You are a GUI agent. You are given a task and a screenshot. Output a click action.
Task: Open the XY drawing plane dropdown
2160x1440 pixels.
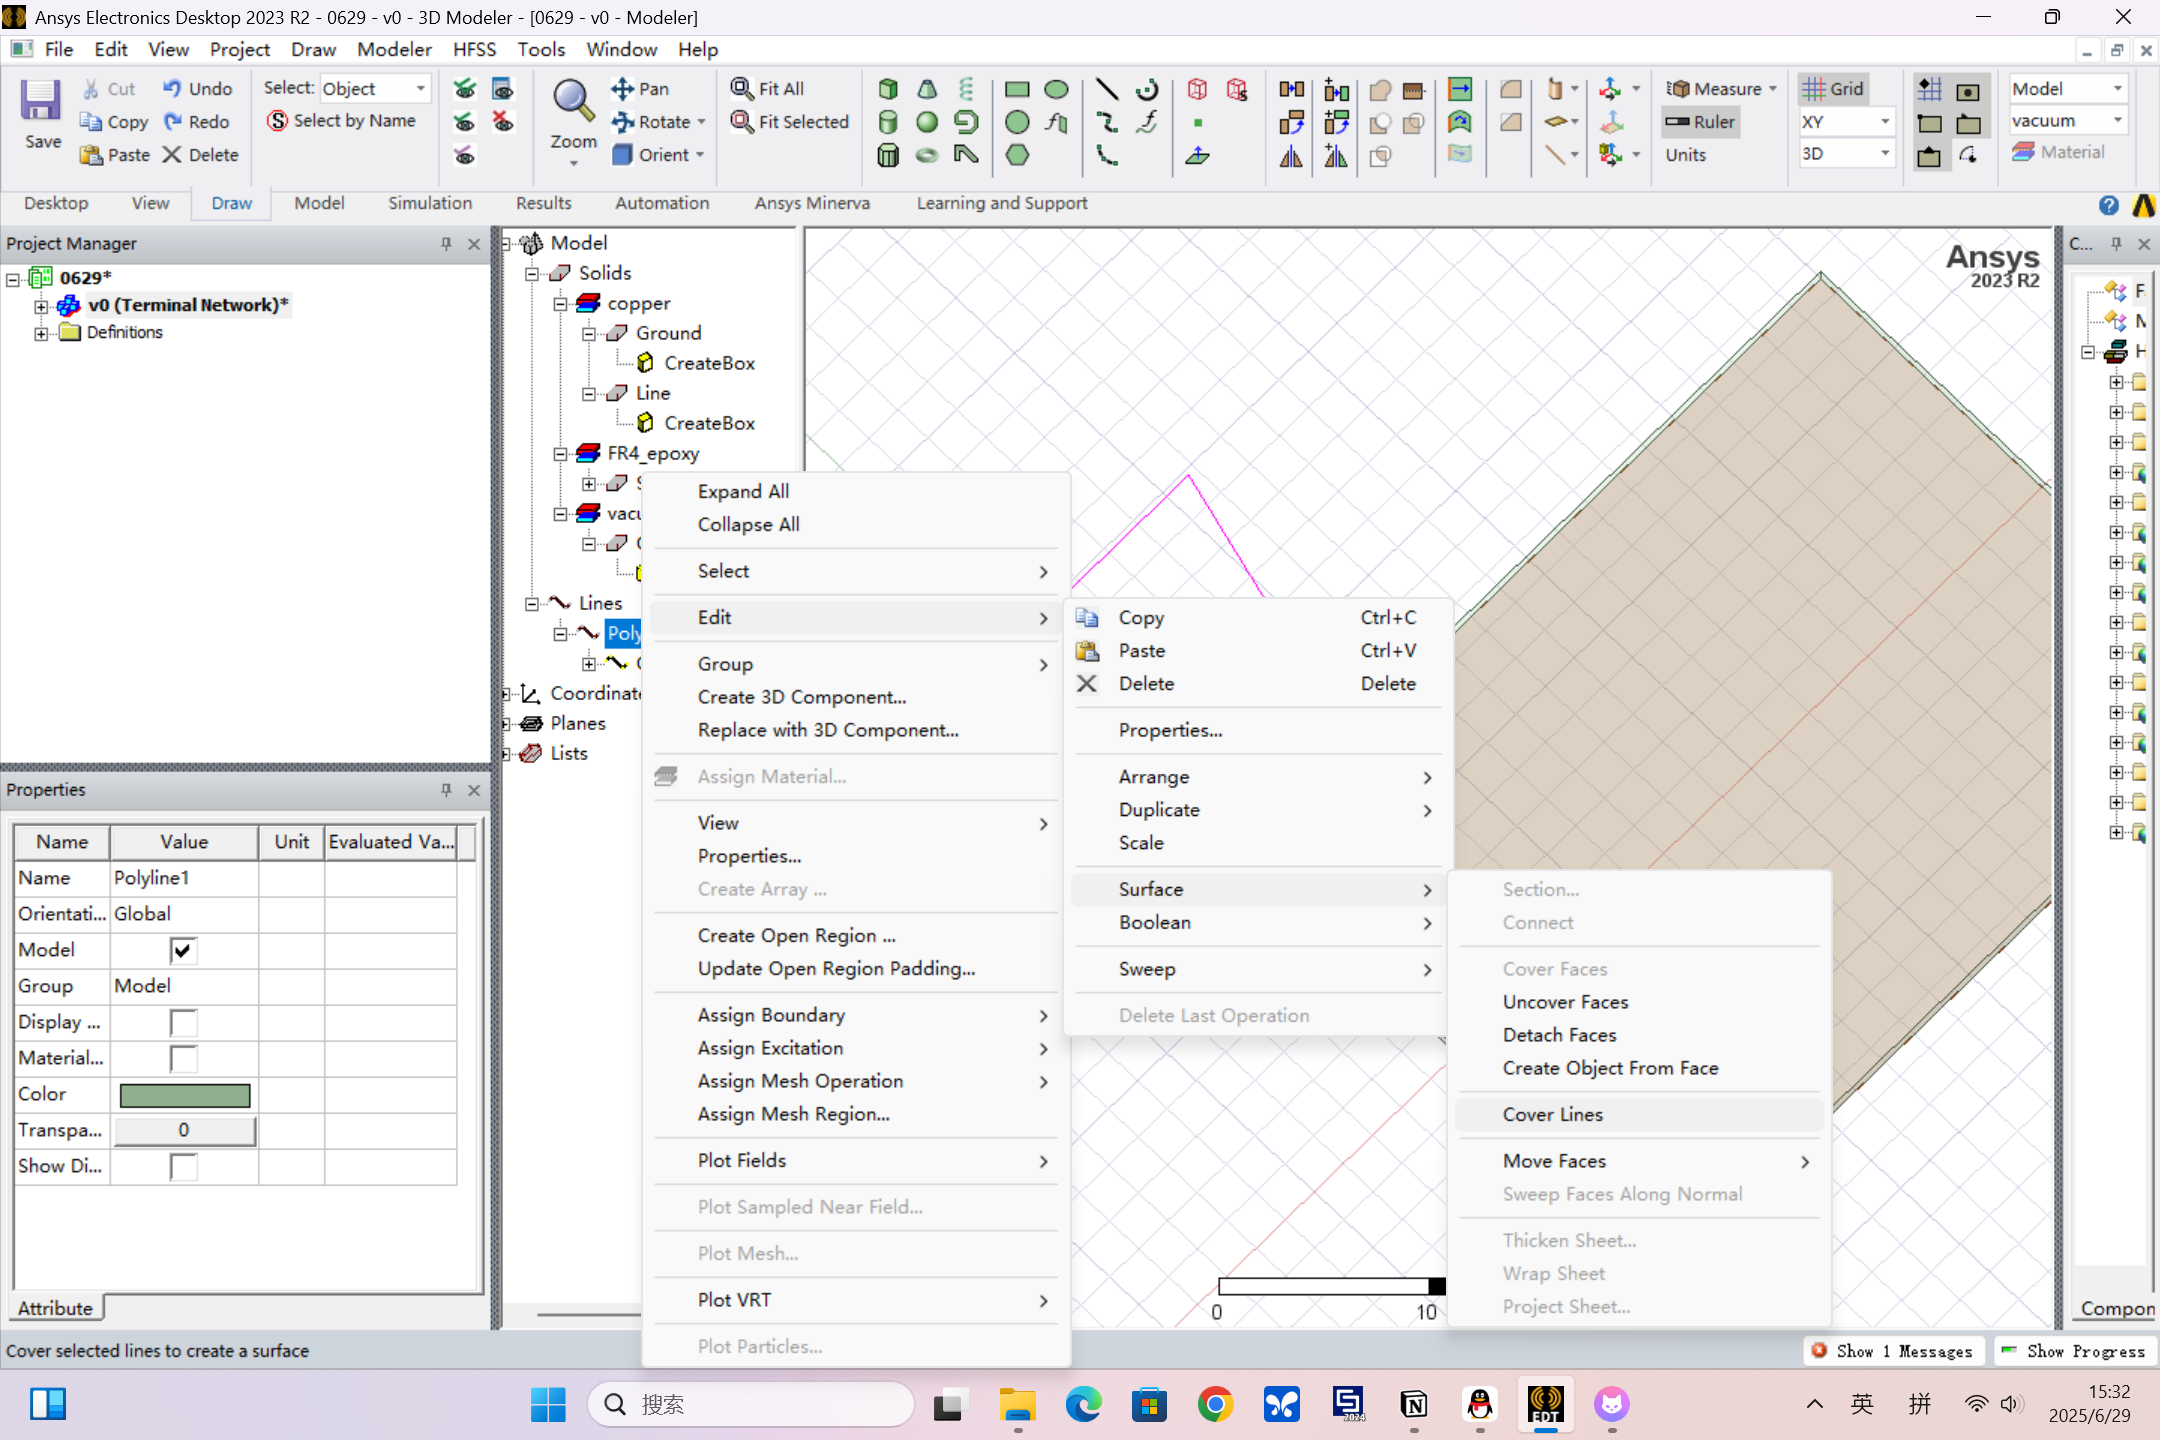click(x=1845, y=122)
